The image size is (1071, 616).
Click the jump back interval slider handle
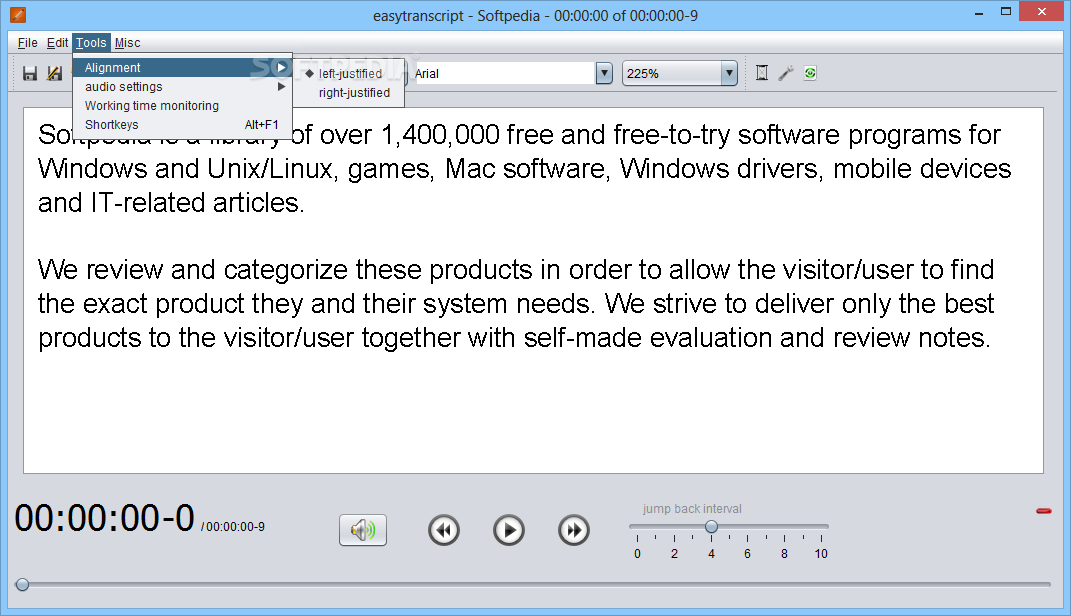[711, 527]
